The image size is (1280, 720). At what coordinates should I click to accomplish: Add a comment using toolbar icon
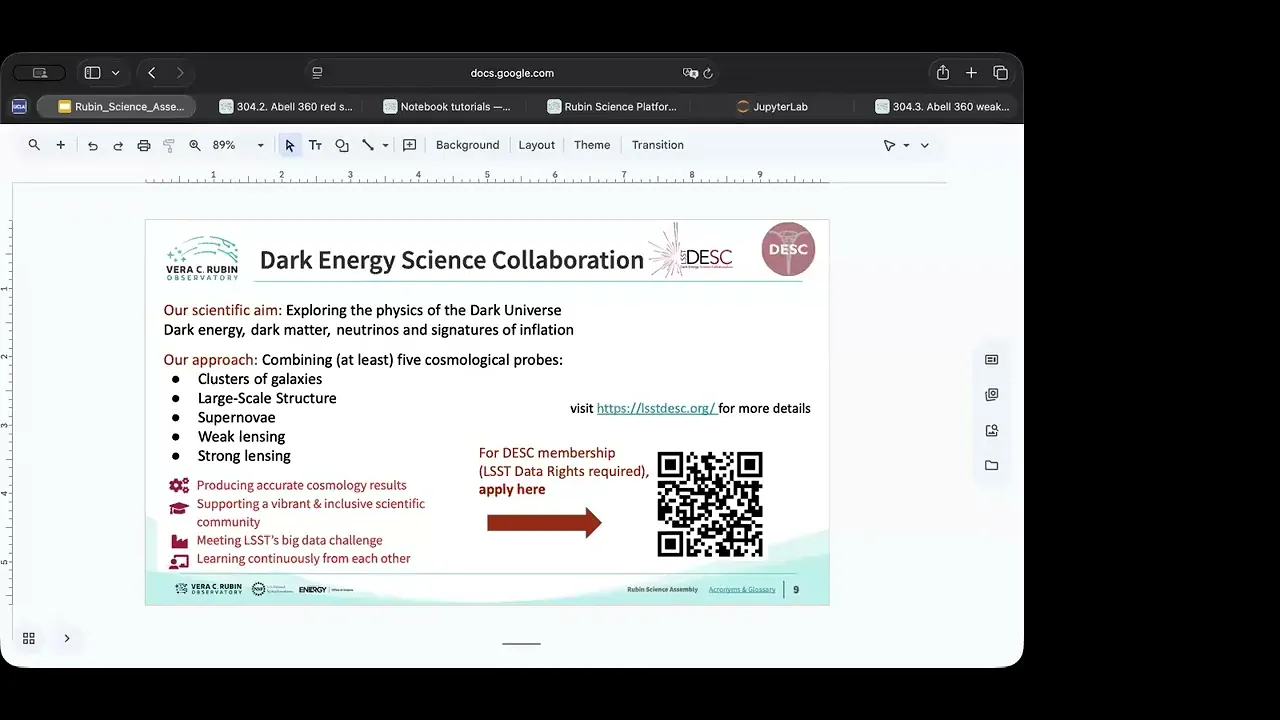409,145
